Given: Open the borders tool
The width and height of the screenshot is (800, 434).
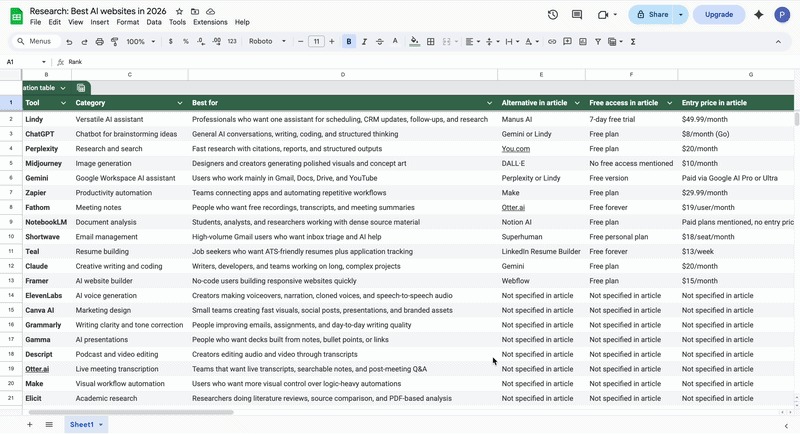Looking at the screenshot, I should coord(431,42).
